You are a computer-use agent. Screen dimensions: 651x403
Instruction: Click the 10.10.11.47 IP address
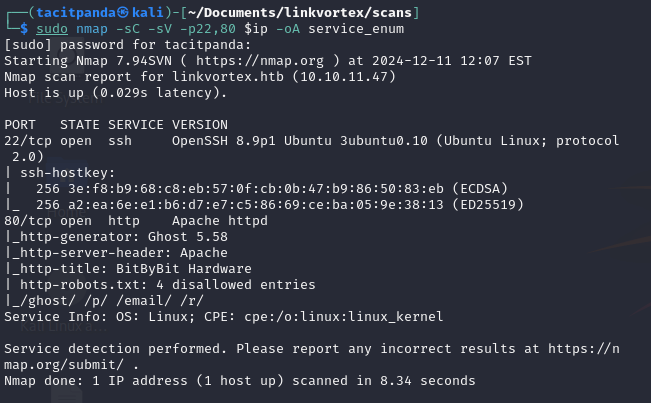coord(344,77)
